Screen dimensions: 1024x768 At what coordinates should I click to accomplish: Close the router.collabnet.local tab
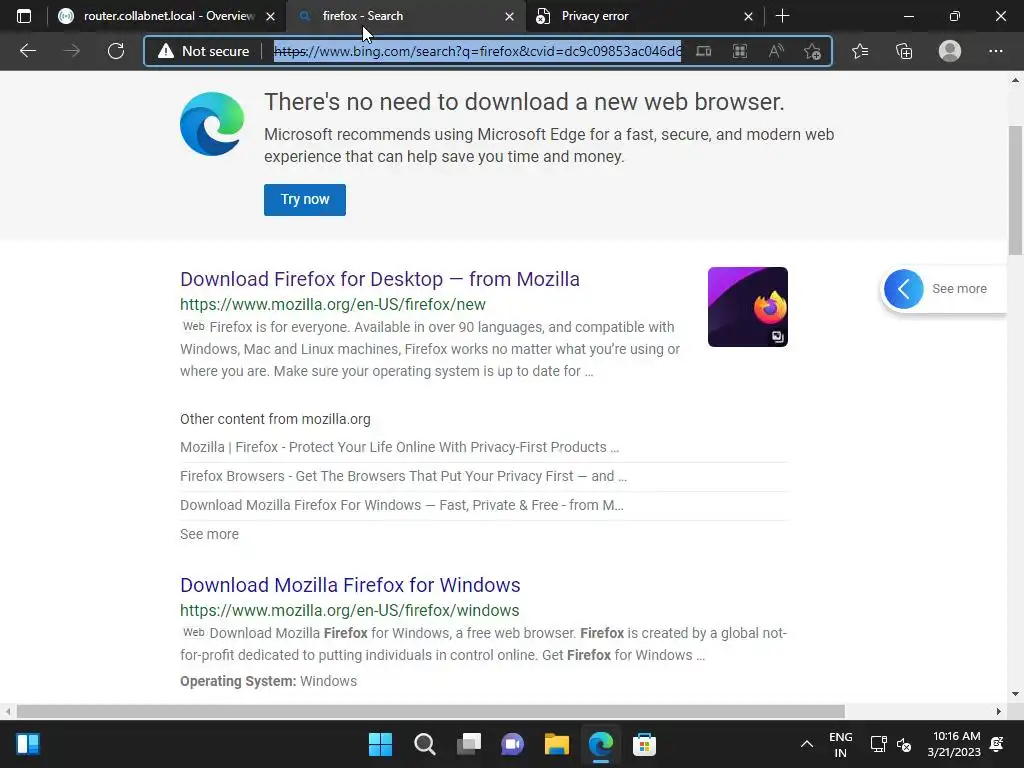click(270, 17)
